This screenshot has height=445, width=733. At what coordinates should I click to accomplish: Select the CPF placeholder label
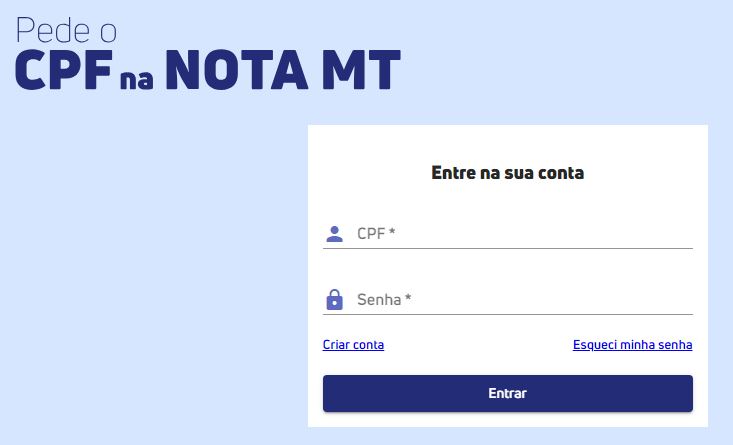coord(371,233)
